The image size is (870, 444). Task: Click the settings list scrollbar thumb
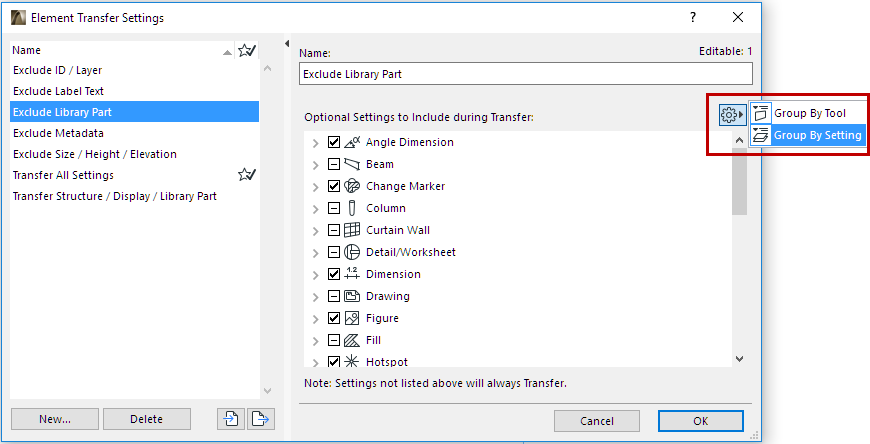click(739, 182)
